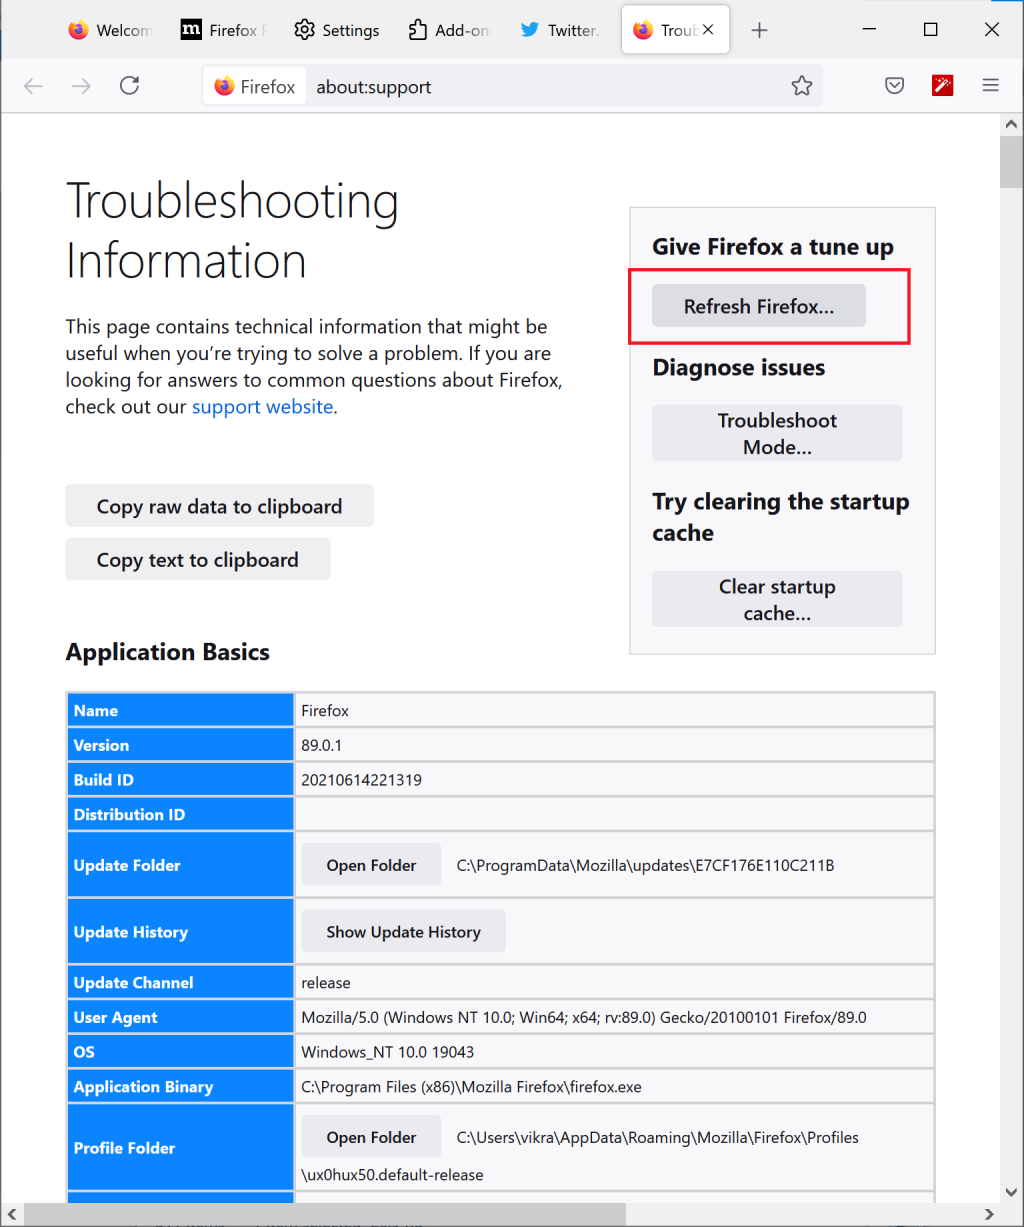Image resolution: width=1024 pixels, height=1227 pixels.
Task: Switch to the Twitter tab
Action: point(562,30)
